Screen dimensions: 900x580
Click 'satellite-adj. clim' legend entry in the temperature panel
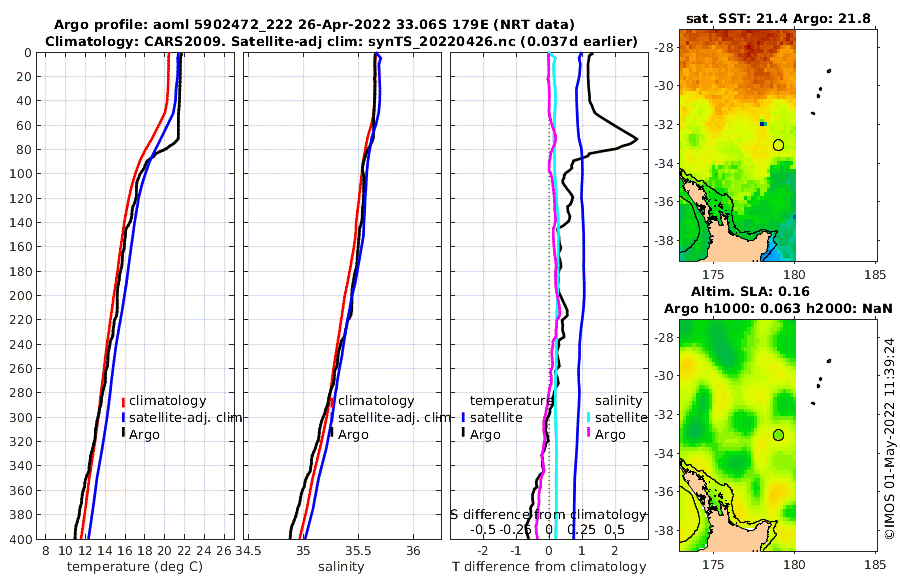[185, 417]
